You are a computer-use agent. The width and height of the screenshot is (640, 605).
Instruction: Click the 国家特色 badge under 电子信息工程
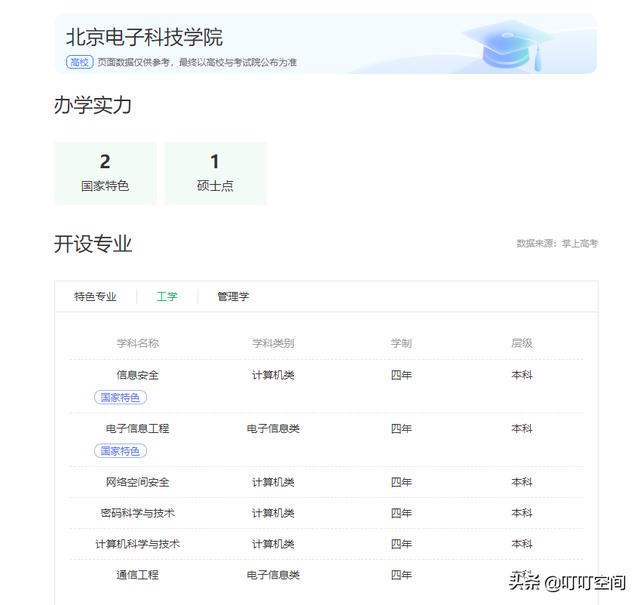pyautogui.click(x=120, y=451)
